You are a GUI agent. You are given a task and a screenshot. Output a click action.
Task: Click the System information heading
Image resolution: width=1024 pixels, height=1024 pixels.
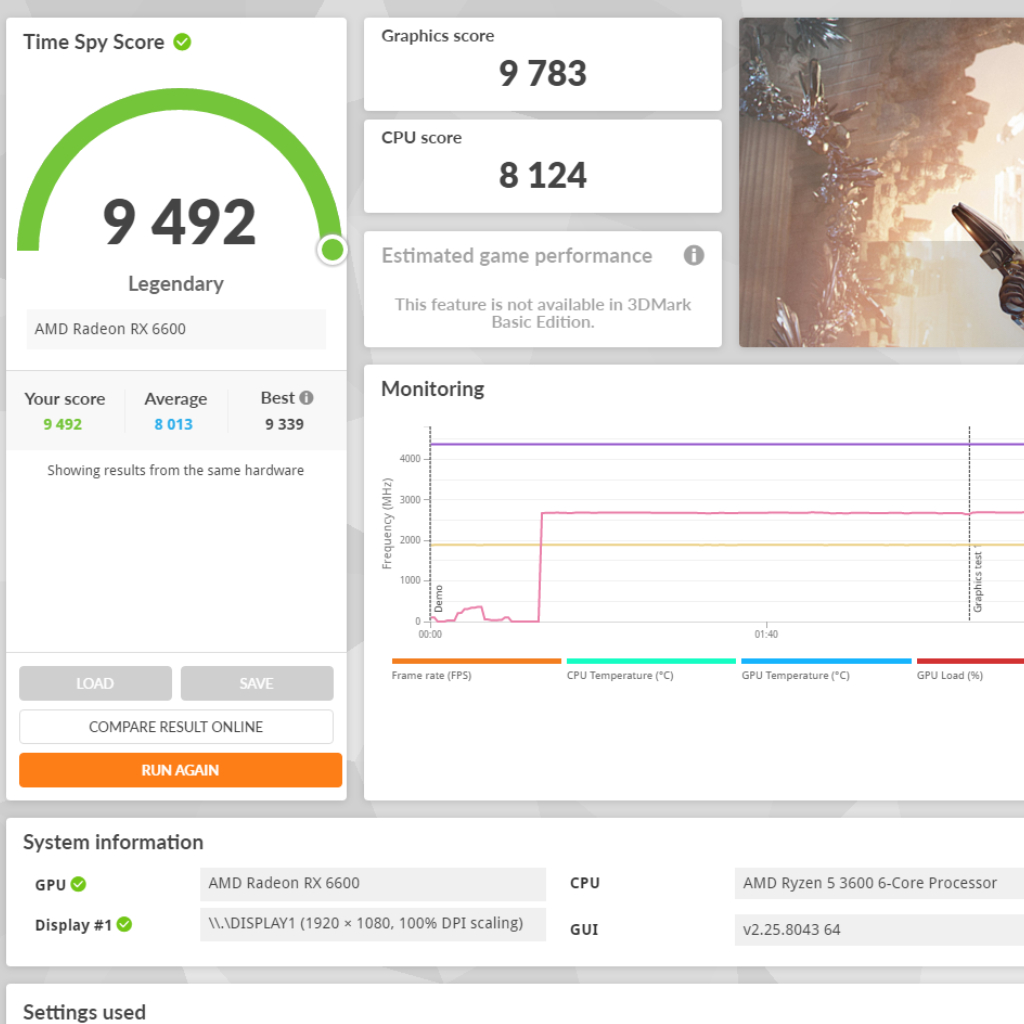(114, 842)
